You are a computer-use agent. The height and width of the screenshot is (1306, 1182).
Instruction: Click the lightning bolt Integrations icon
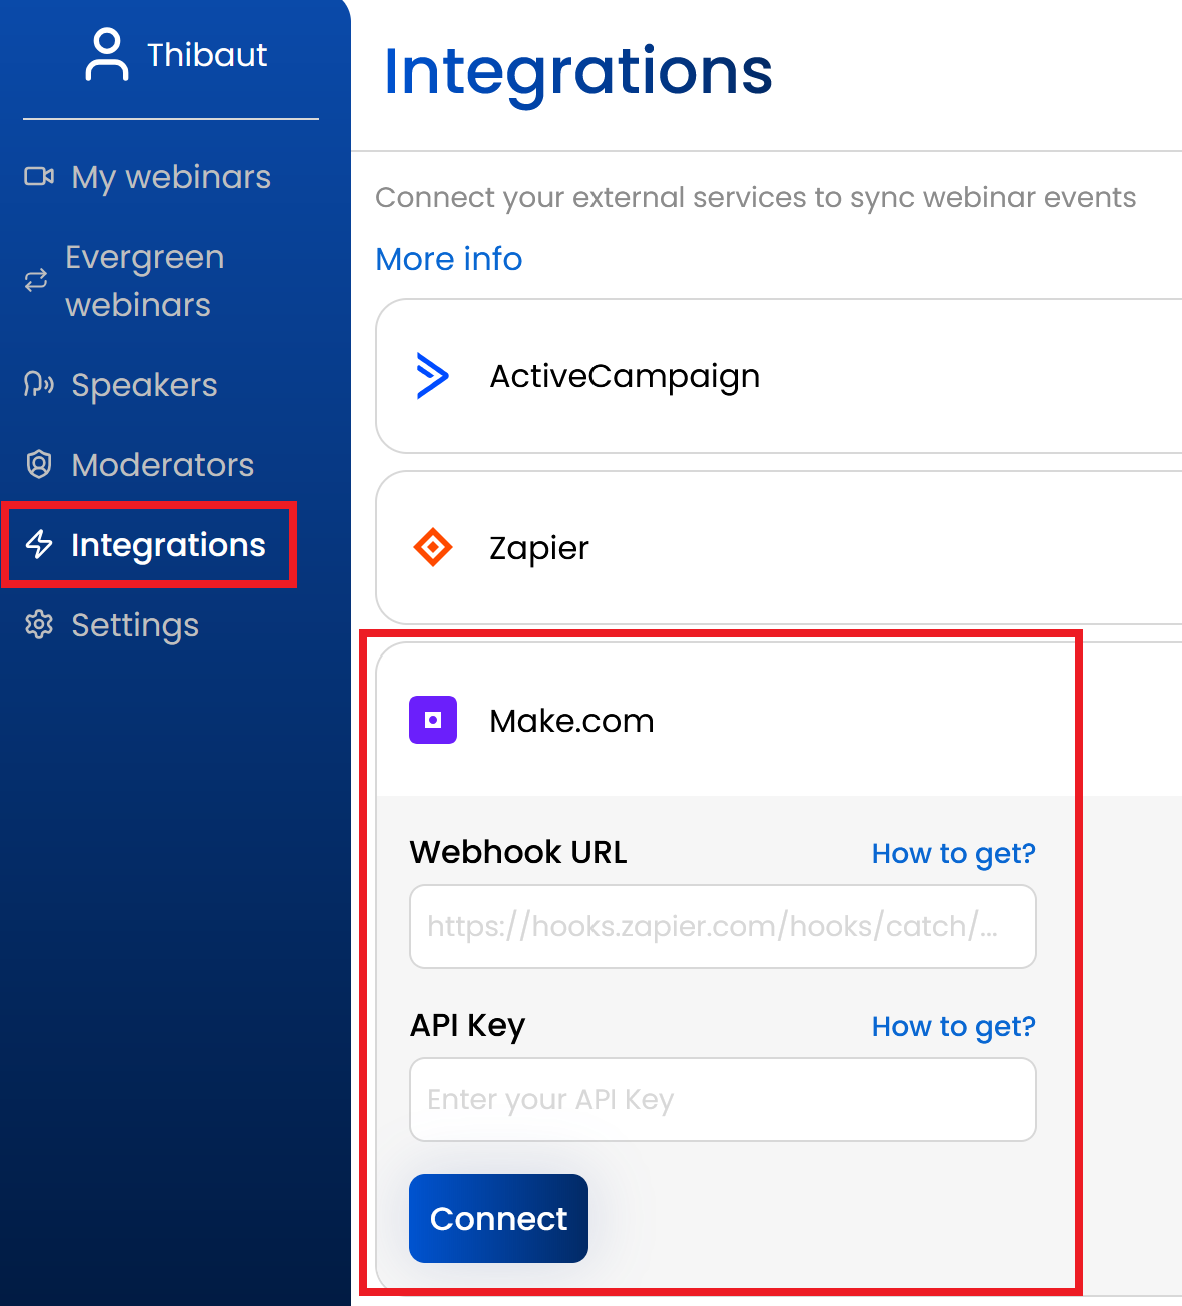coord(39,545)
